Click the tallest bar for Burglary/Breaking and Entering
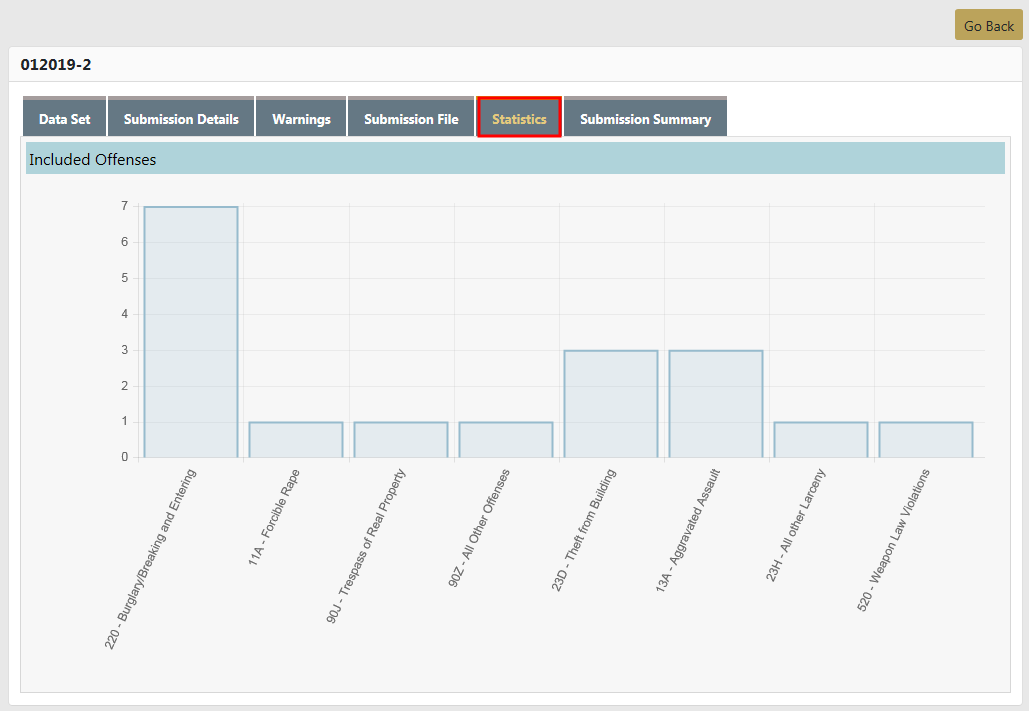The image size is (1029, 711). [191, 332]
